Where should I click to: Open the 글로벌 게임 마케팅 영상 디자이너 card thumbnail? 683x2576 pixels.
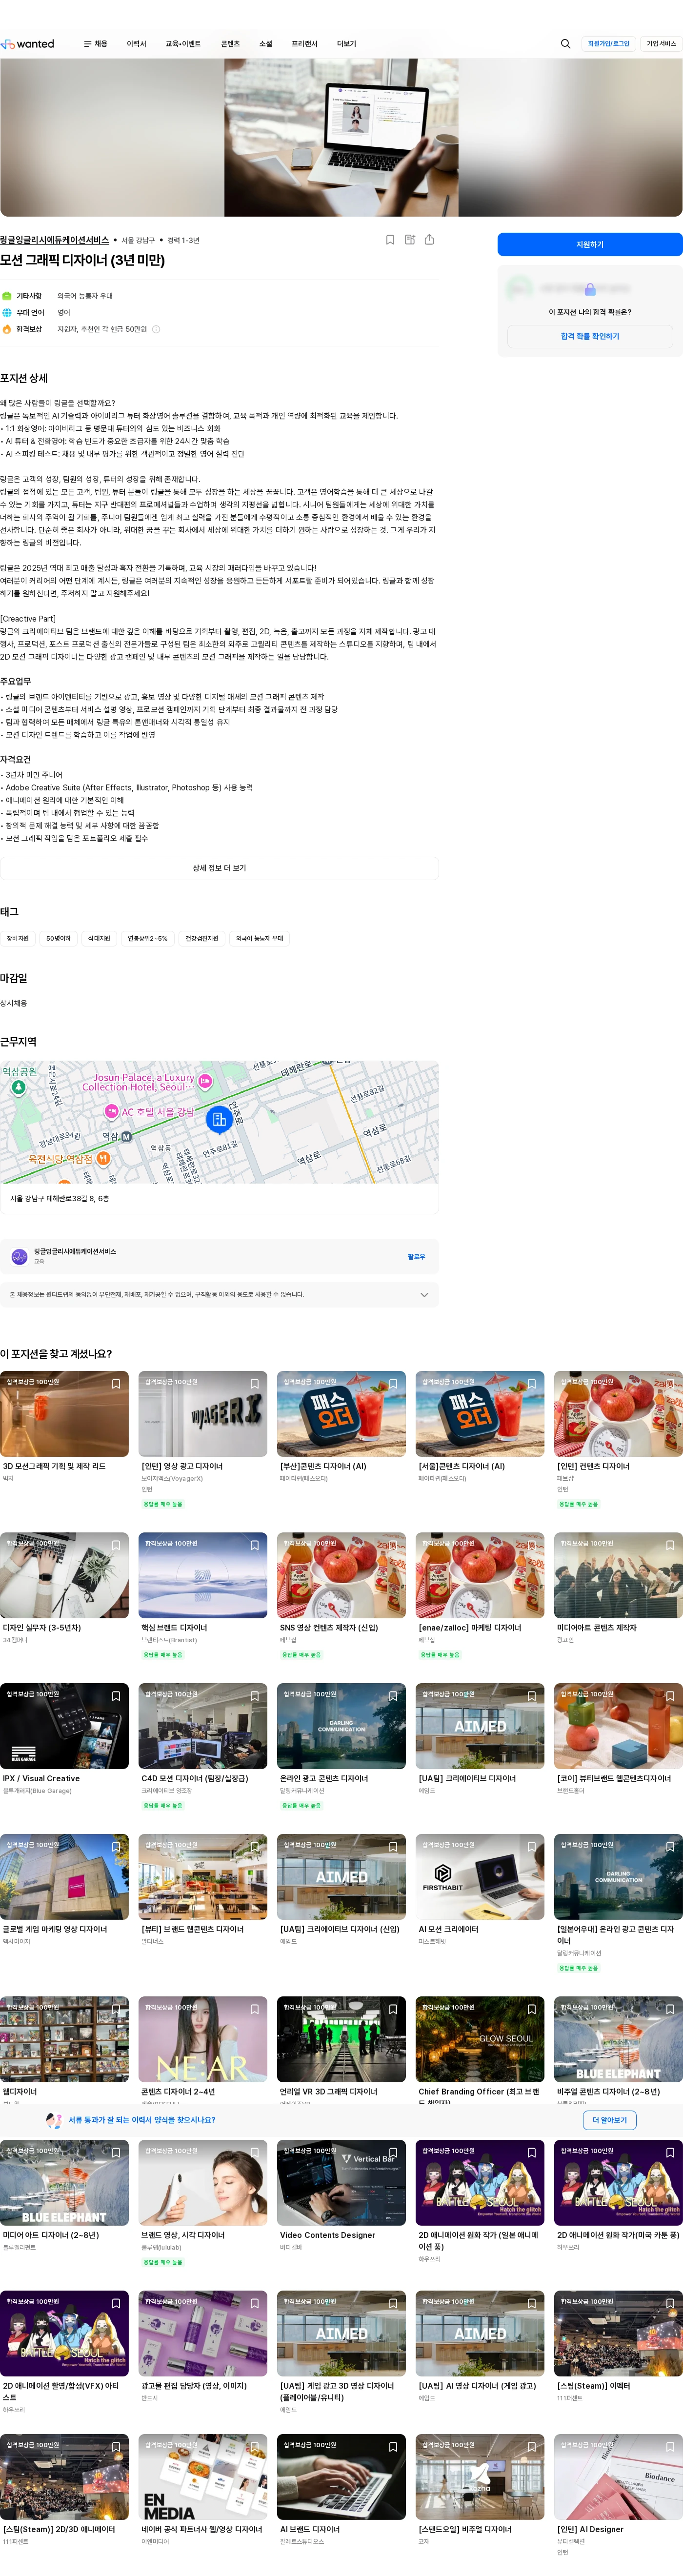coord(64,1877)
